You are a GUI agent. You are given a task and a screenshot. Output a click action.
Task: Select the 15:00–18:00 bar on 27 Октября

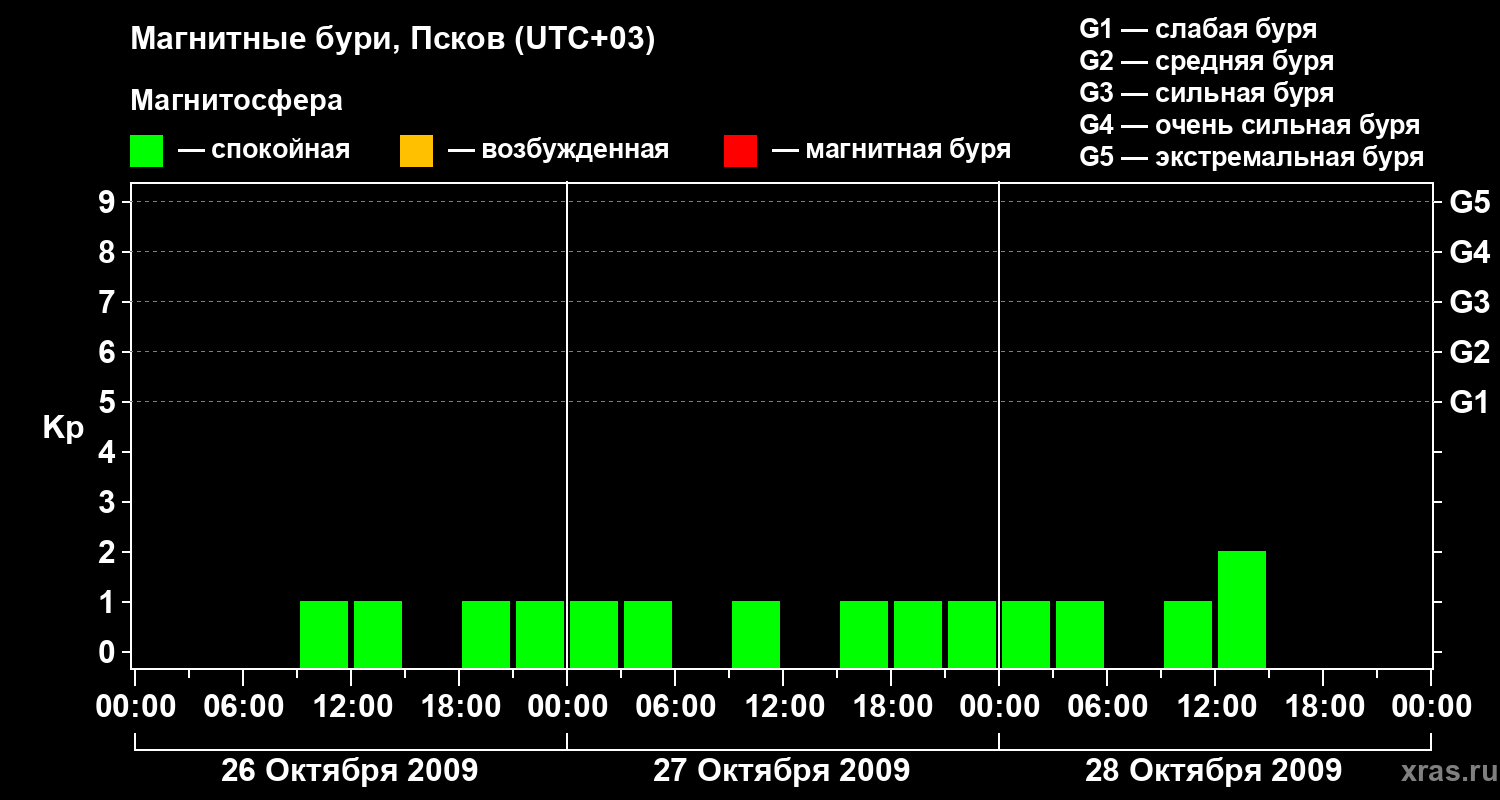864,634
